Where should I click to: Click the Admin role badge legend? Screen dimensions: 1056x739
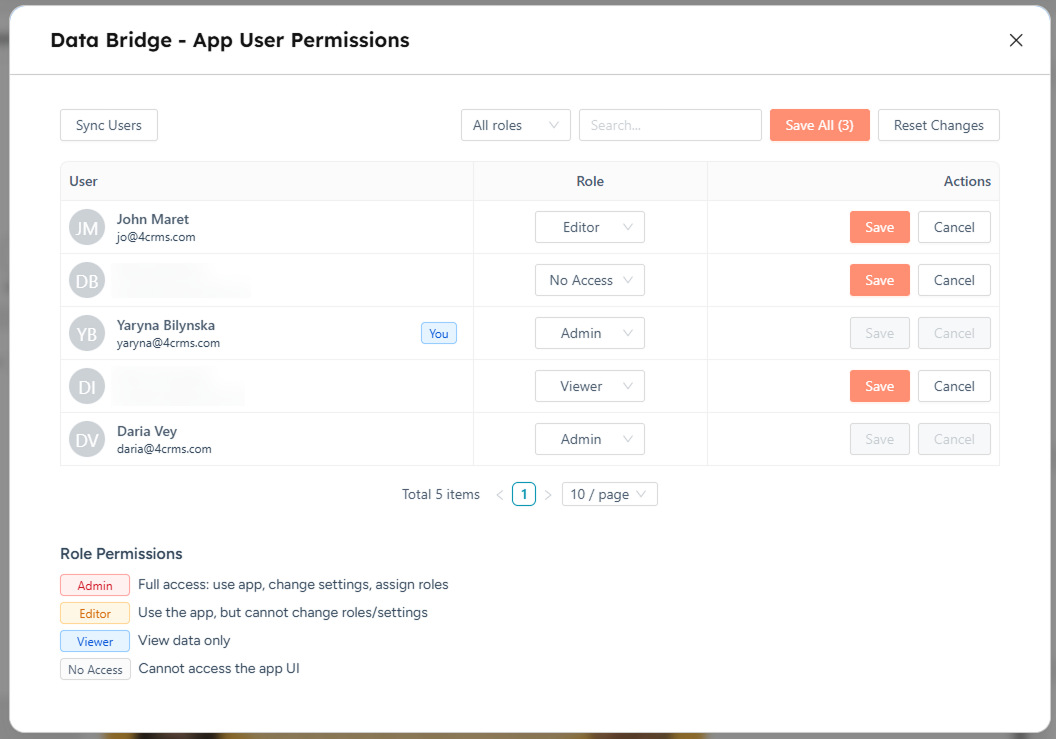(x=94, y=585)
